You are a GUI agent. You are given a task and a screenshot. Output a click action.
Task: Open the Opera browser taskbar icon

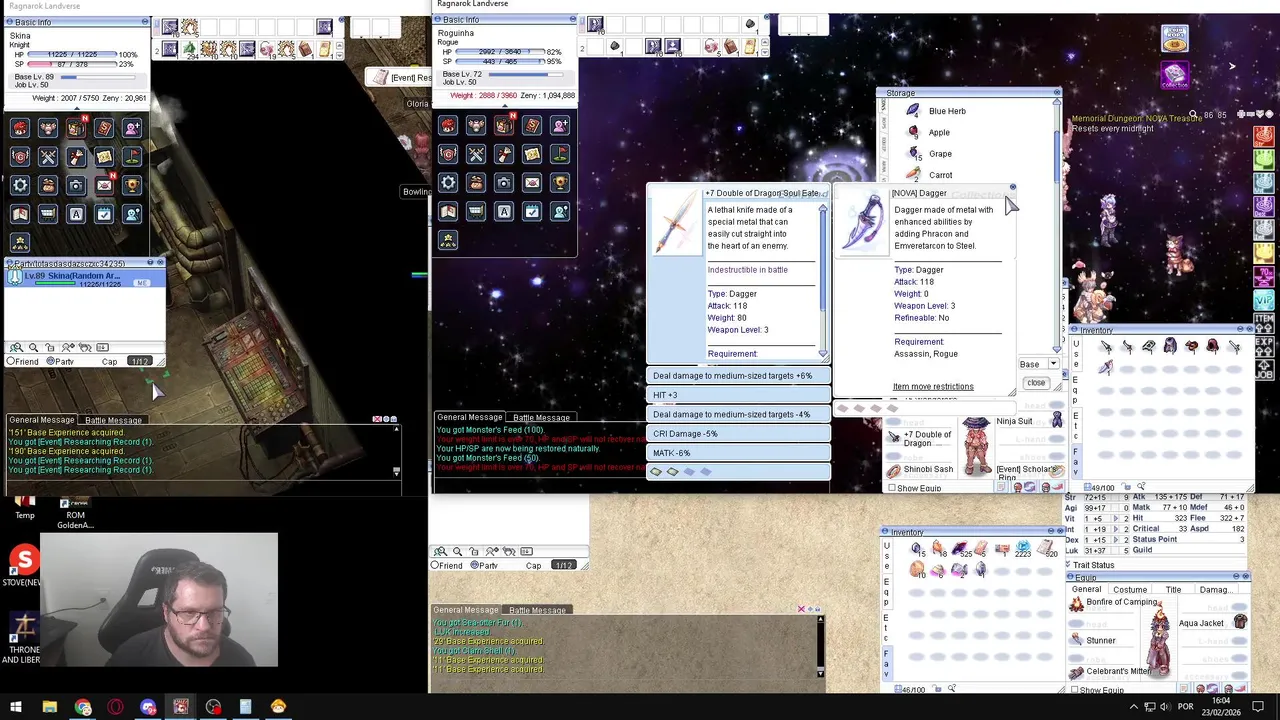(x=115, y=708)
